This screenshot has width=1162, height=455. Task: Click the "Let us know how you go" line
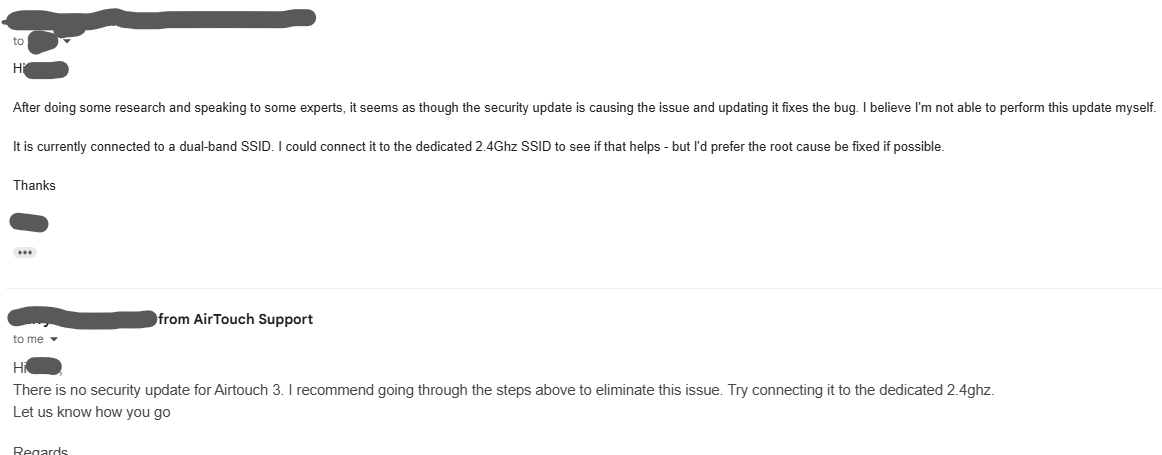92,411
